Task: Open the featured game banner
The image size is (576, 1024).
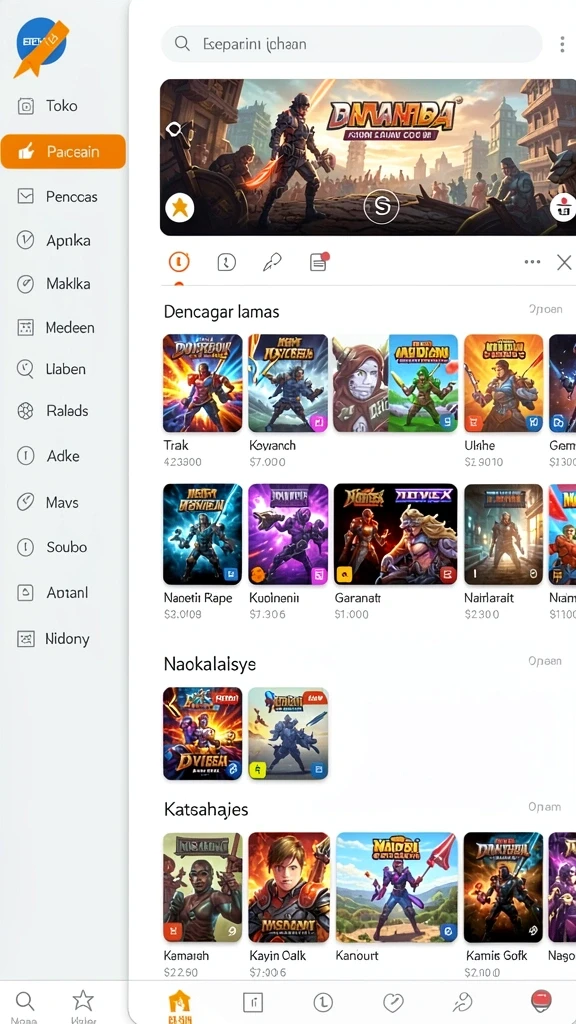Action: [x=368, y=157]
